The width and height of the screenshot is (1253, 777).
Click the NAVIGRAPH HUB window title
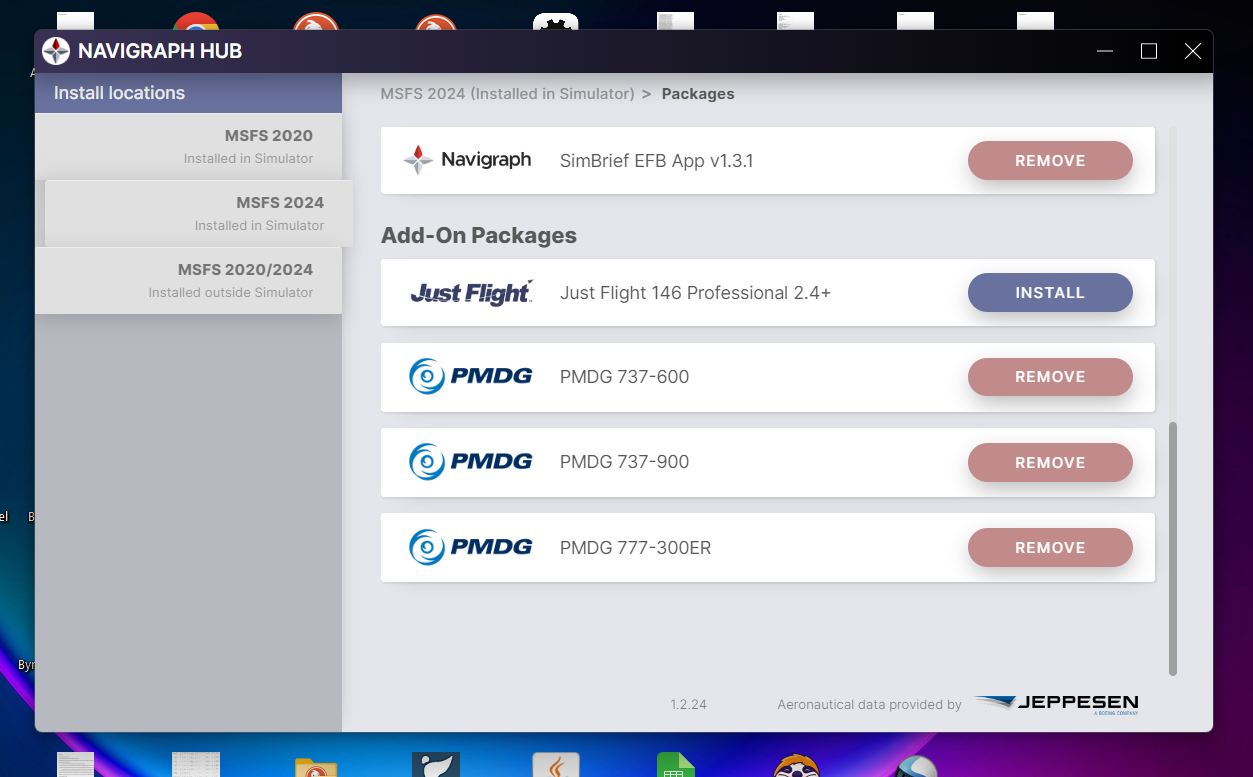pos(160,51)
